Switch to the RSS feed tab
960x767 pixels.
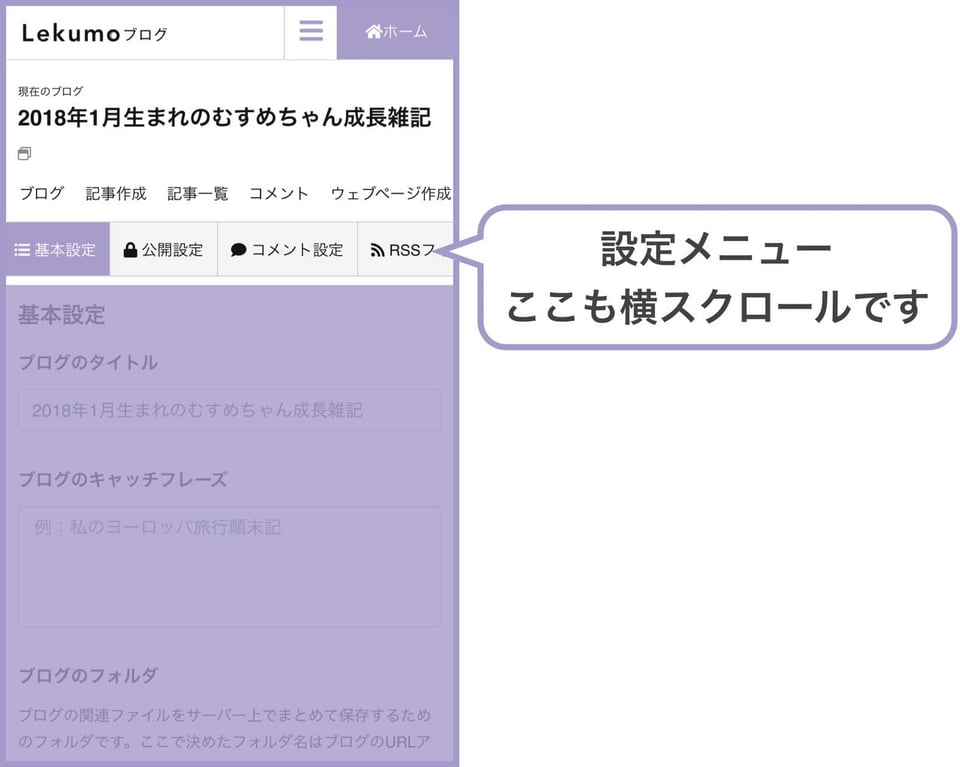point(405,249)
